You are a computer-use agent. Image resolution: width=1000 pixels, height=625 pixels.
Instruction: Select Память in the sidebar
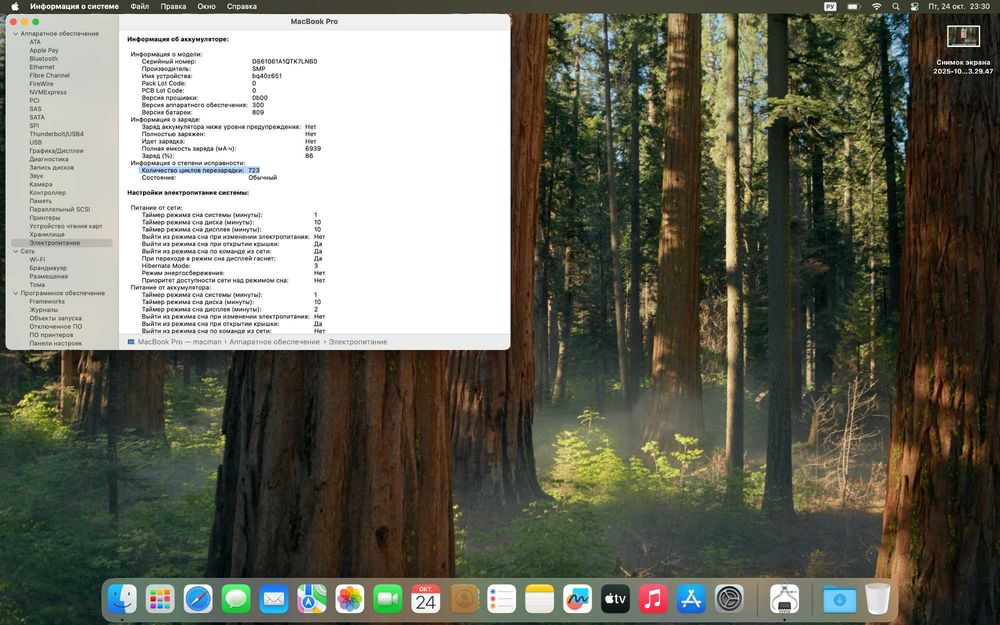40,201
